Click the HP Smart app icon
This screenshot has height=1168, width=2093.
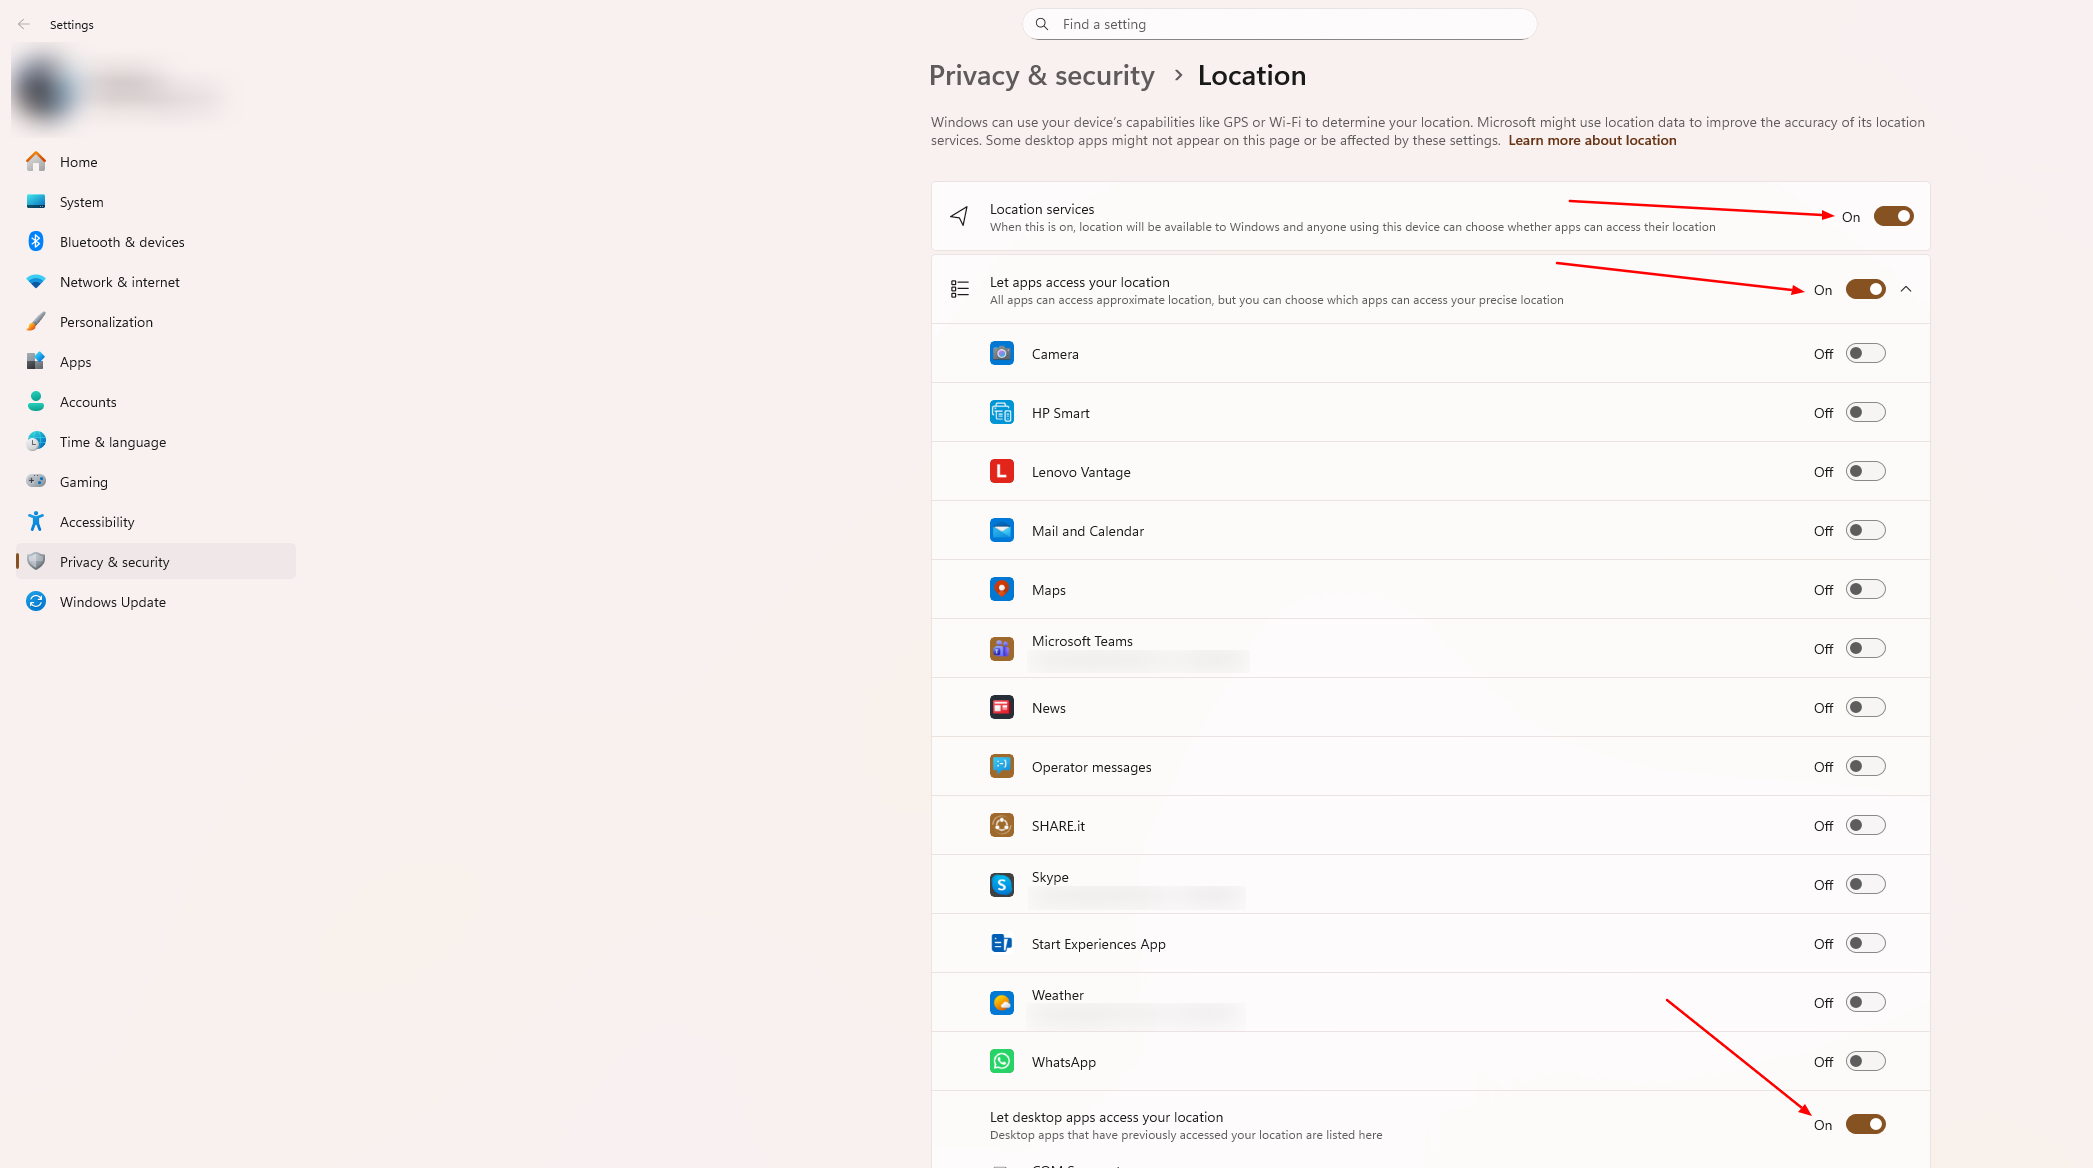(1001, 413)
